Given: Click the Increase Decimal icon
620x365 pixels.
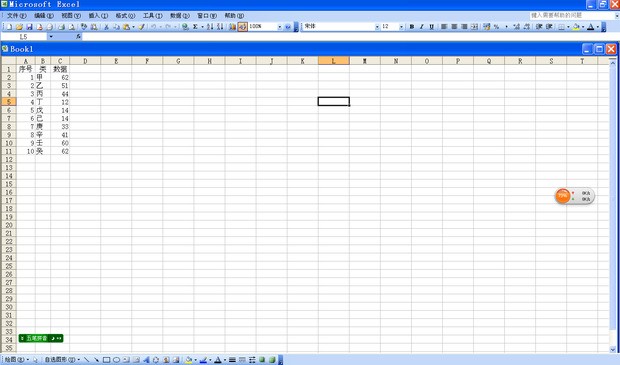Looking at the screenshot, I should click(516, 26).
